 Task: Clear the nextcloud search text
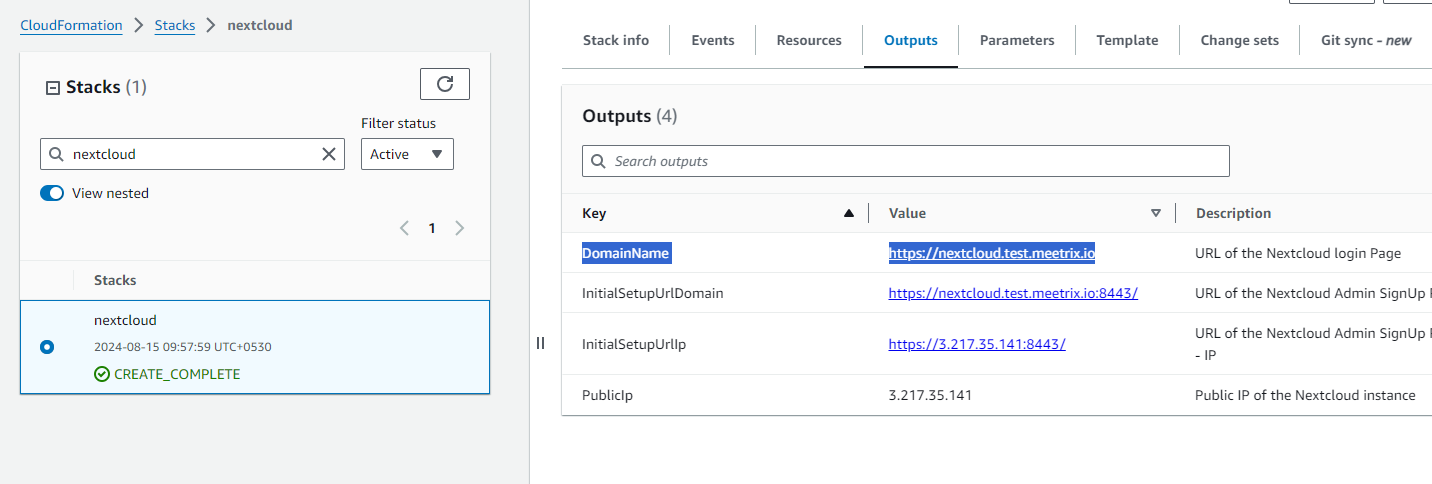point(328,154)
